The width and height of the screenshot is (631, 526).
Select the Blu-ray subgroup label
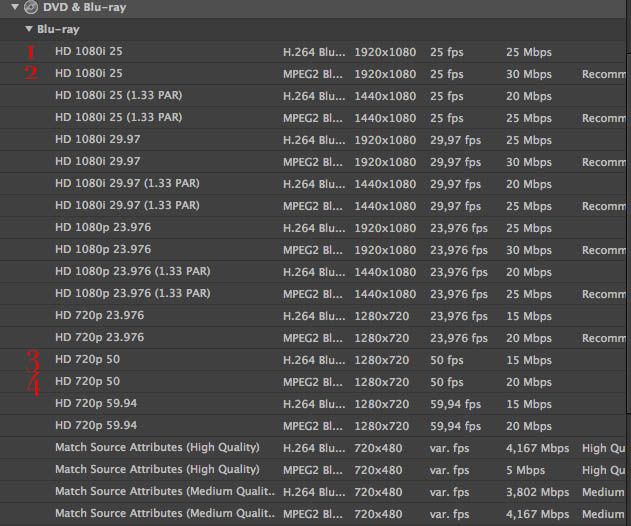(x=59, y=29)
